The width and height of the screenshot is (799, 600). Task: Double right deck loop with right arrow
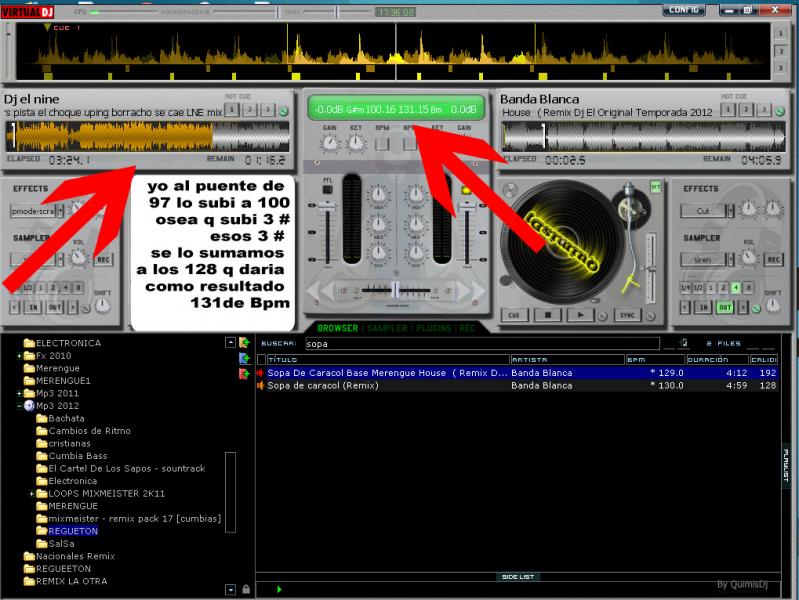point(743,307)
